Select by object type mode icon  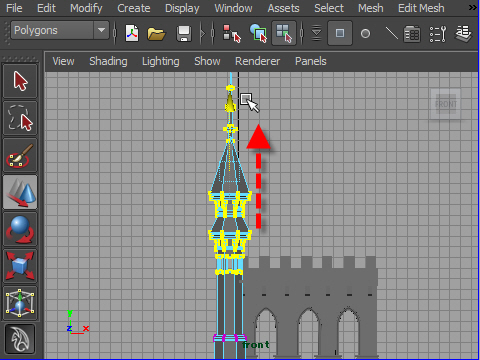(x=258, y=33)
